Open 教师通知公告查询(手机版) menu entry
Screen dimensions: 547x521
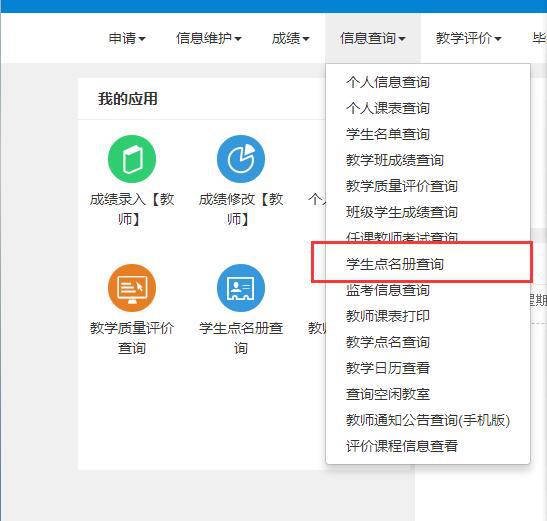click(x=428, y=420)
